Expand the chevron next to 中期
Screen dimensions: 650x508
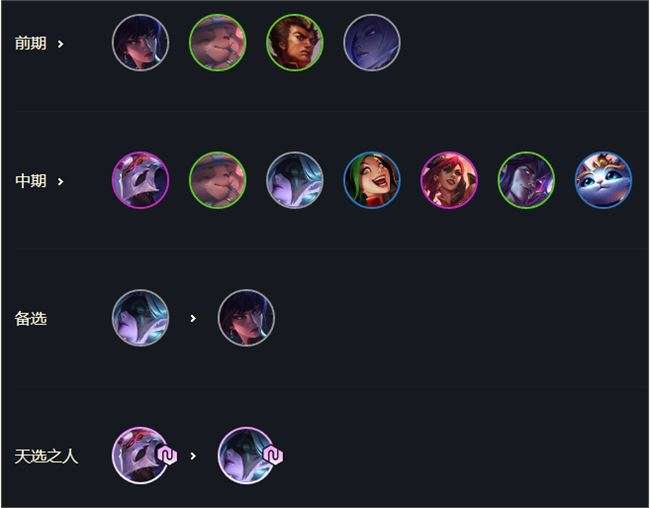point(61,181)
